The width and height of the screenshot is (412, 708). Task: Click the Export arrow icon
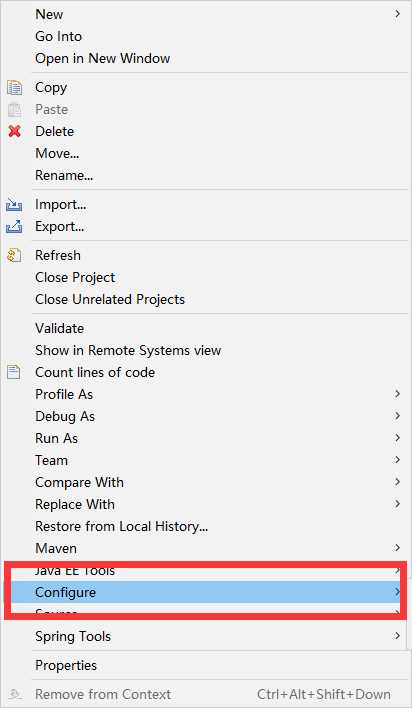pos(14,227)
